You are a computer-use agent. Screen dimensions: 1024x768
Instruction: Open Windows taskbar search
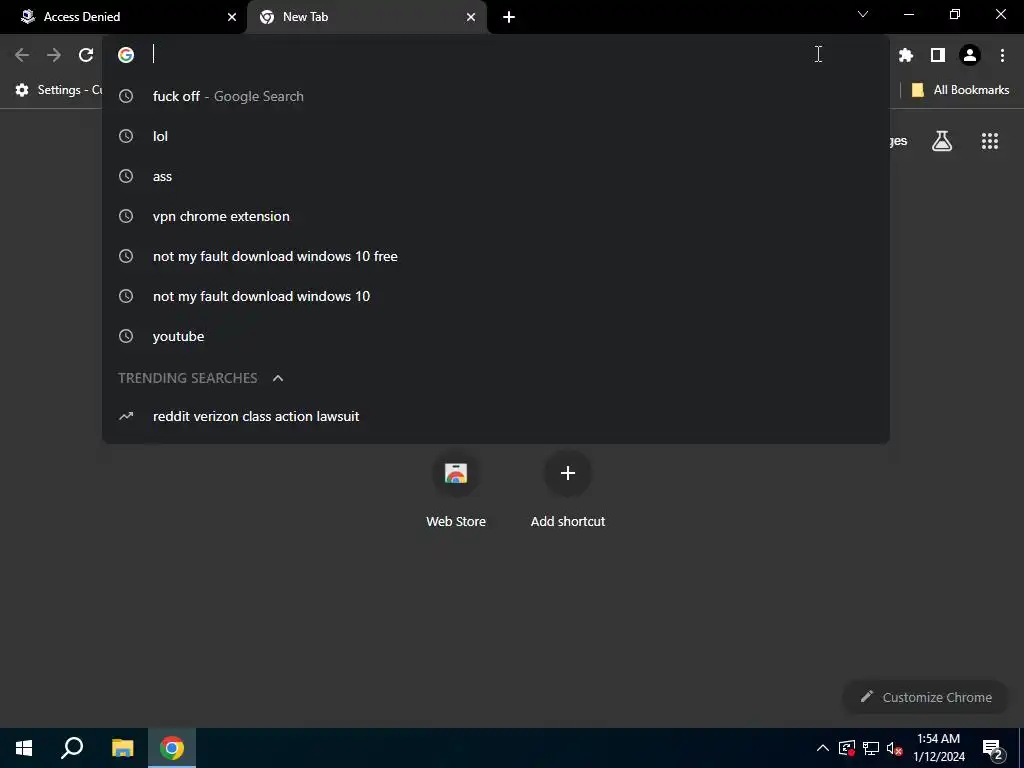click(72, 748)
